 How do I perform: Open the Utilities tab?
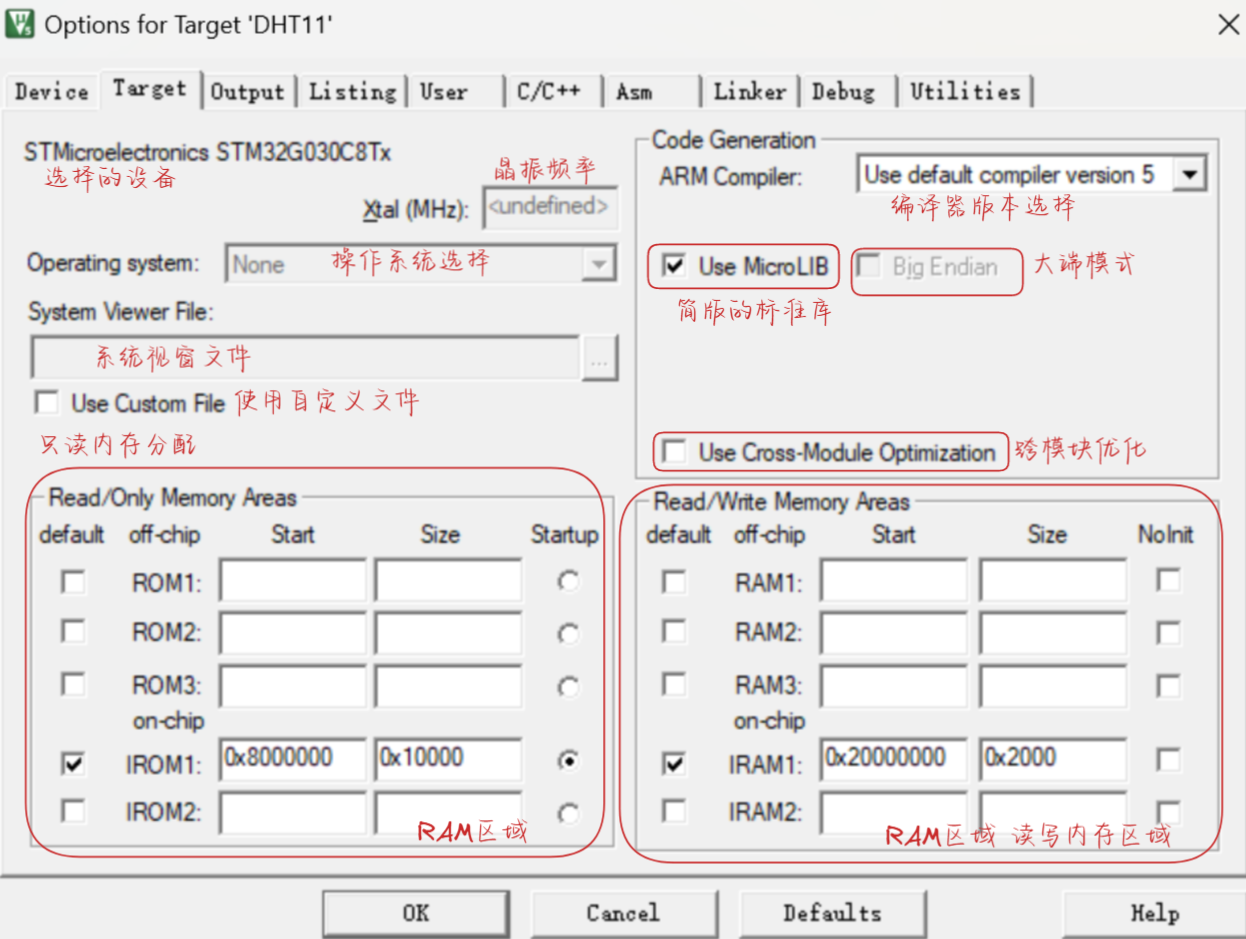pyautogui.click(x=965, y=92)
